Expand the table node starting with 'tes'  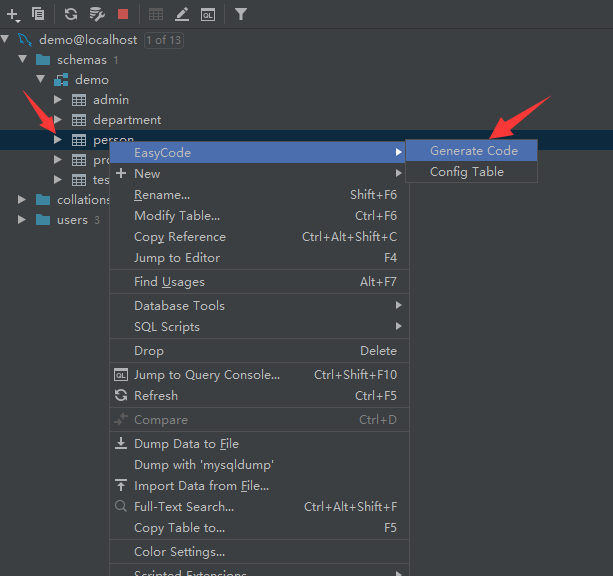click(x=58, y=179)
